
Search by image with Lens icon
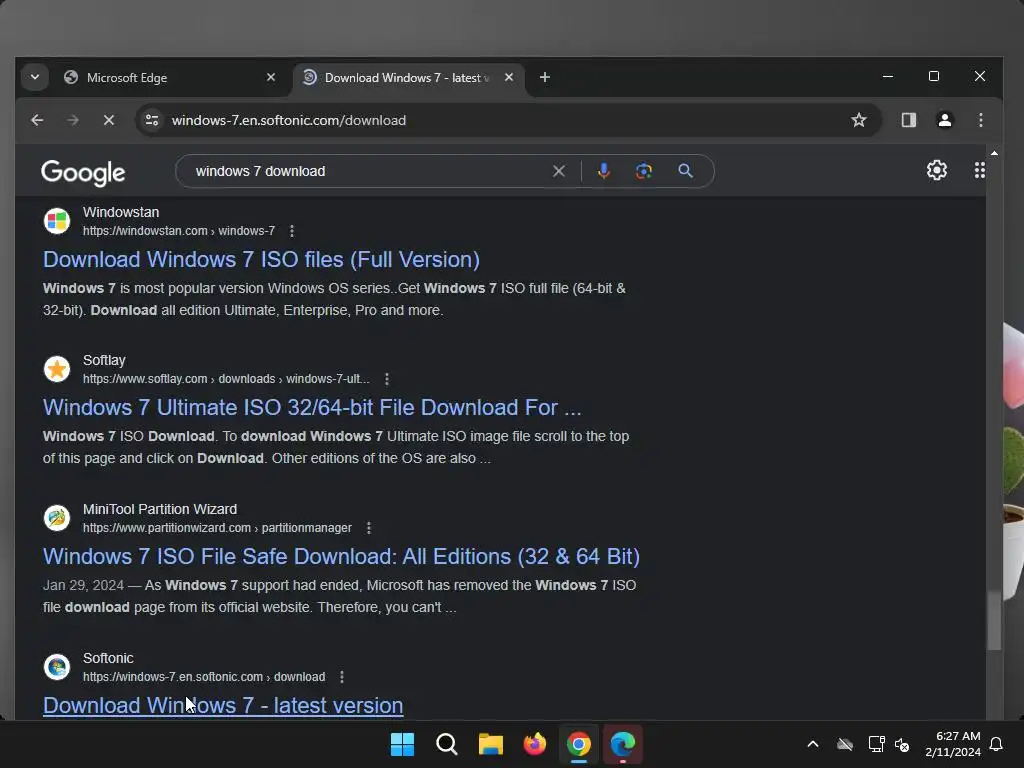tap(644, 171)
